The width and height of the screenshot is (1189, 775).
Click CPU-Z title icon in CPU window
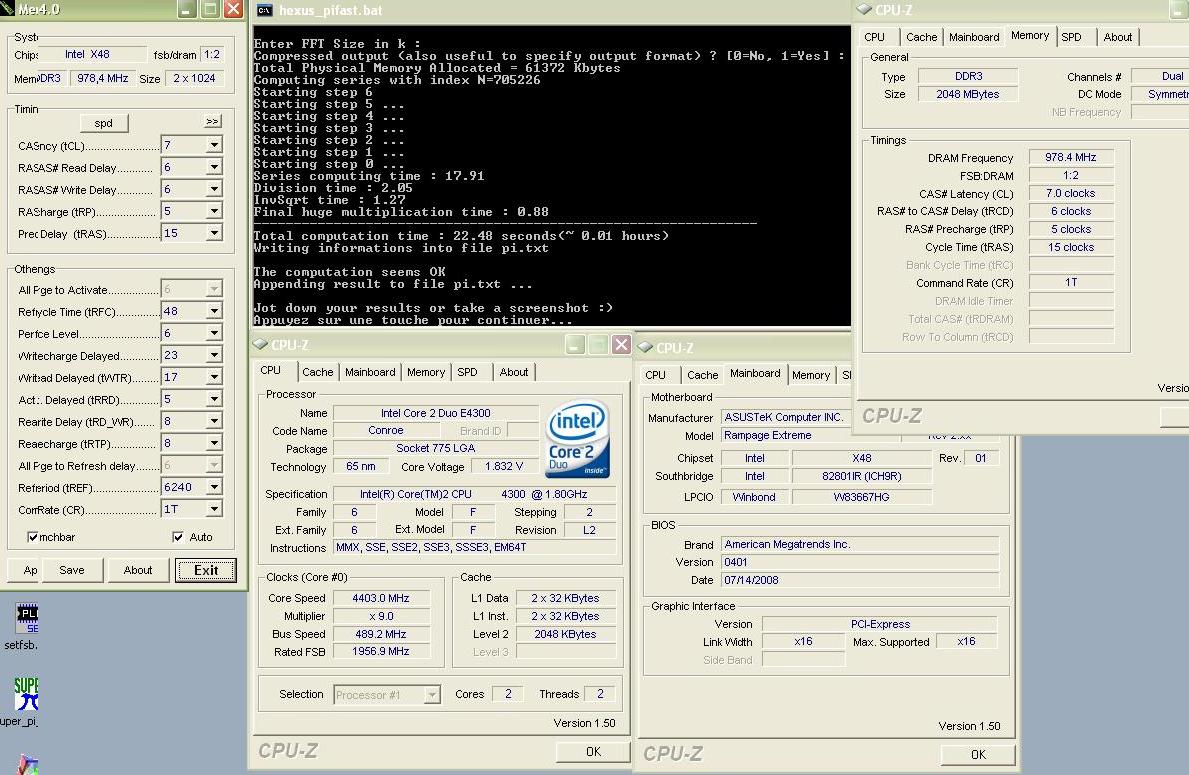[x=260, y=344]
